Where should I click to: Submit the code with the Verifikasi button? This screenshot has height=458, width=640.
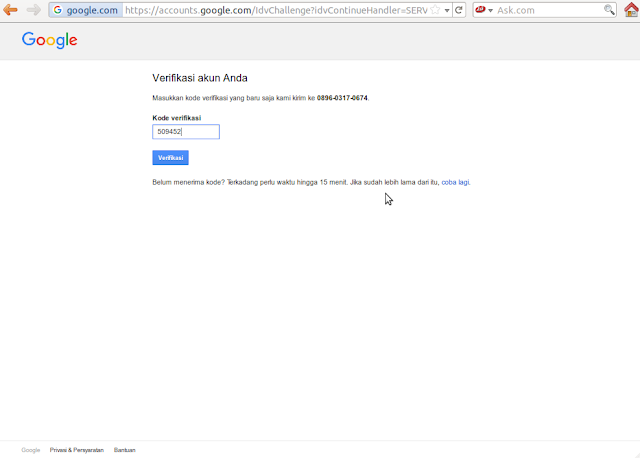tap(170, 158)
